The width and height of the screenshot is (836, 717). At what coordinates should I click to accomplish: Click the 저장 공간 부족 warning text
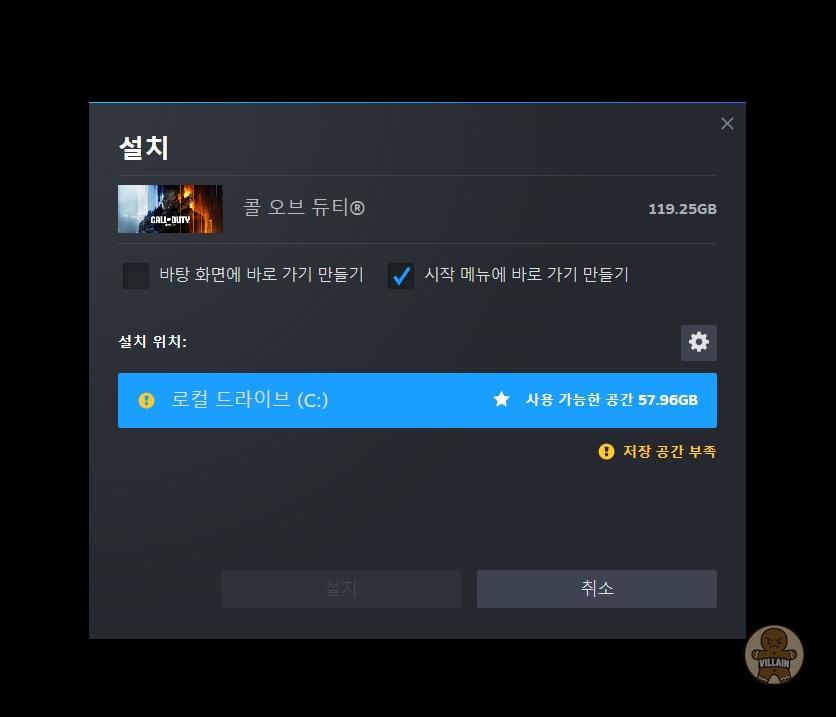tap(670, 452)
